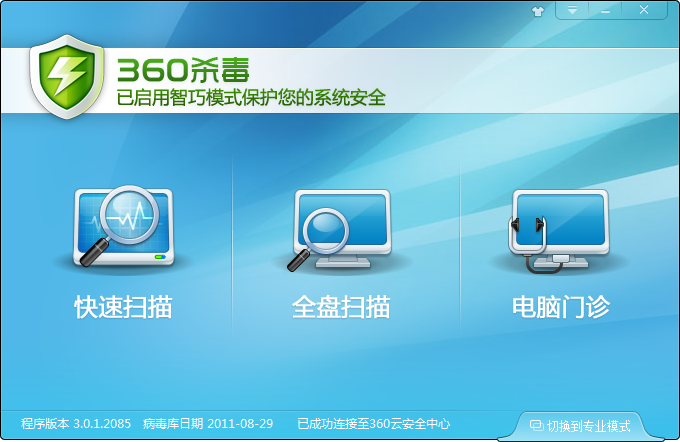Click the 360 green shield logo
This screenshot has height=442, width=680.
pos(67,76)
